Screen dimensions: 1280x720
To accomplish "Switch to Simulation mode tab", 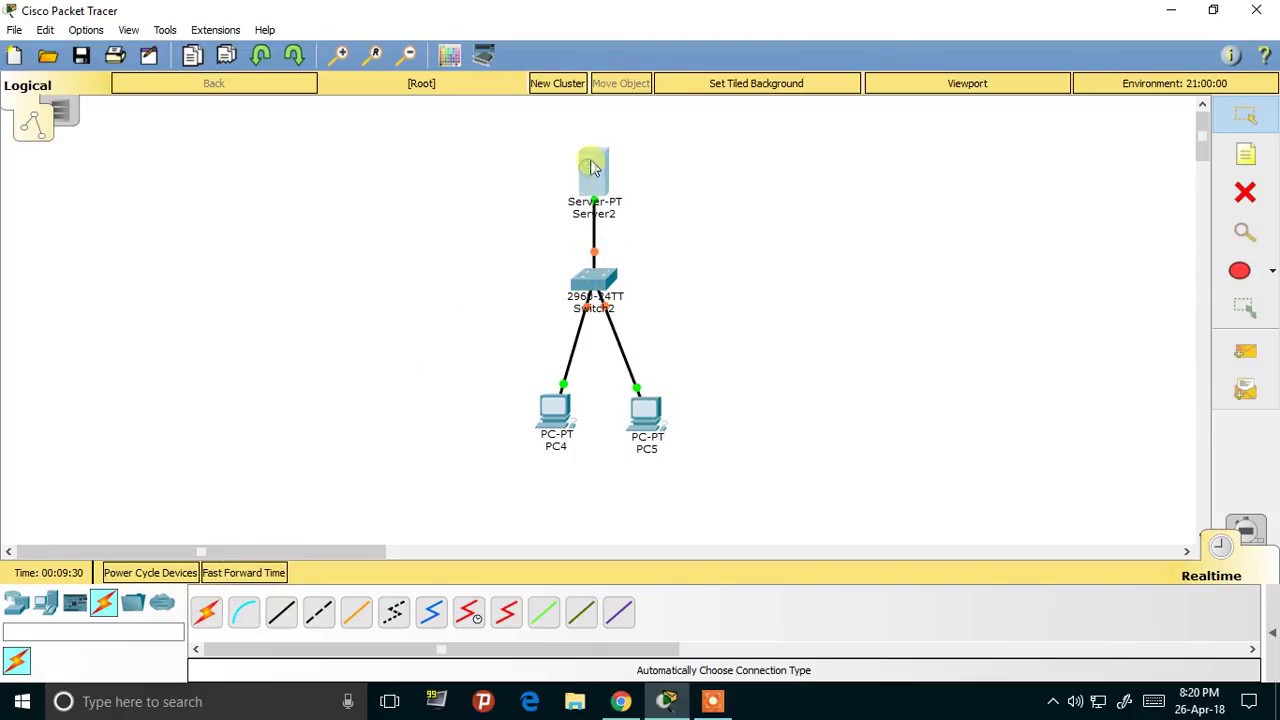I will tap(1245, 530).
